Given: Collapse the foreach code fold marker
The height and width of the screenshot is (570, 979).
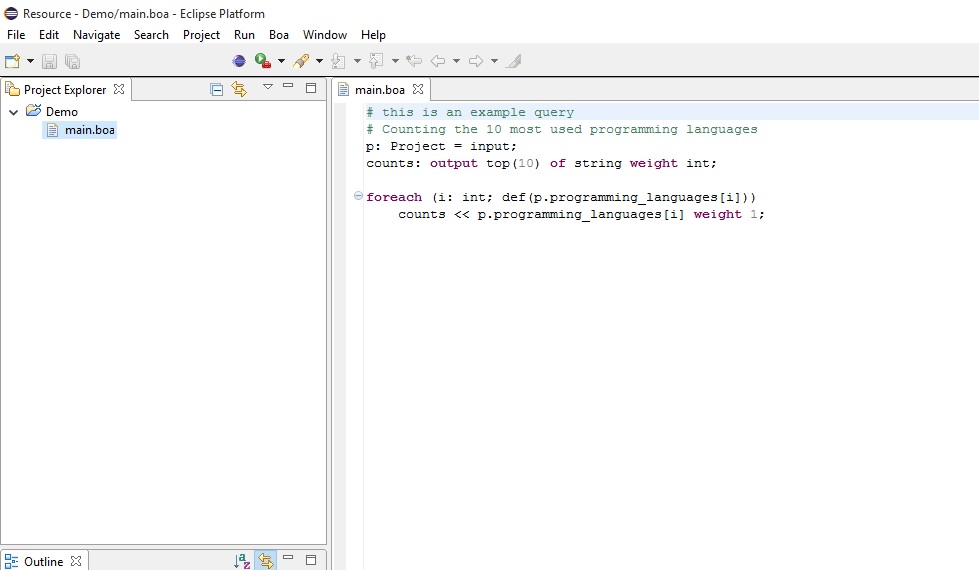Looking at the screenshot, I should point(358,197).
